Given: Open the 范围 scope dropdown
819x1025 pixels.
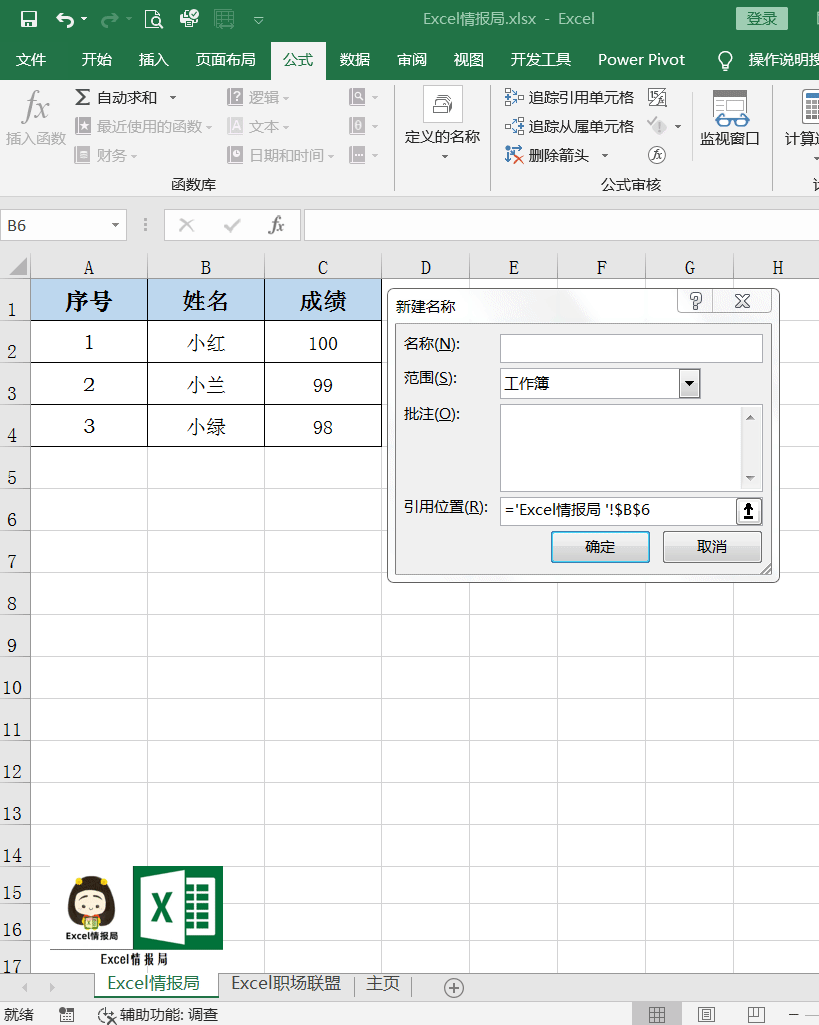Looking at the screenshot, I should click(689, 383).
